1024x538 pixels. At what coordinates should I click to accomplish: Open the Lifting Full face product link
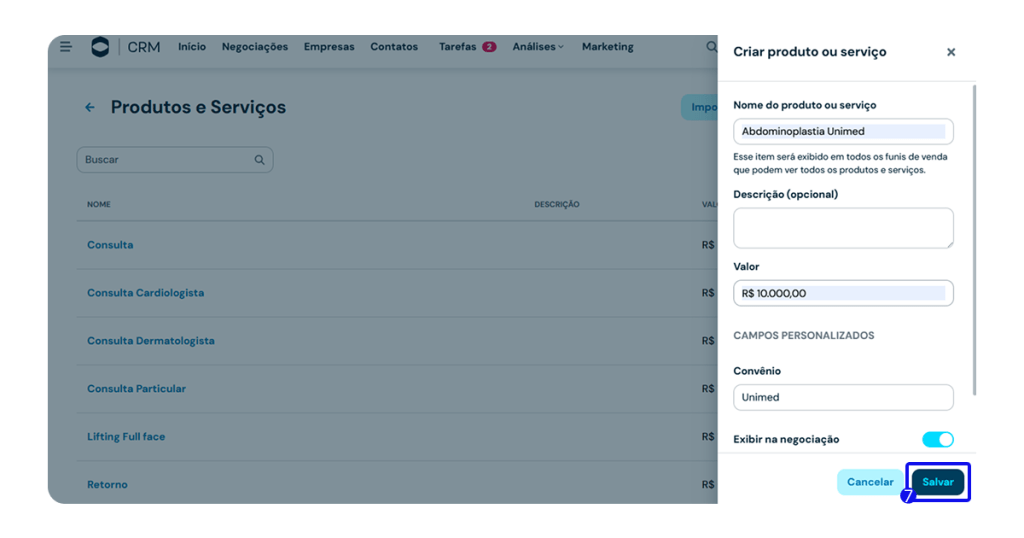pyautogui.click(x=126, y=437)
